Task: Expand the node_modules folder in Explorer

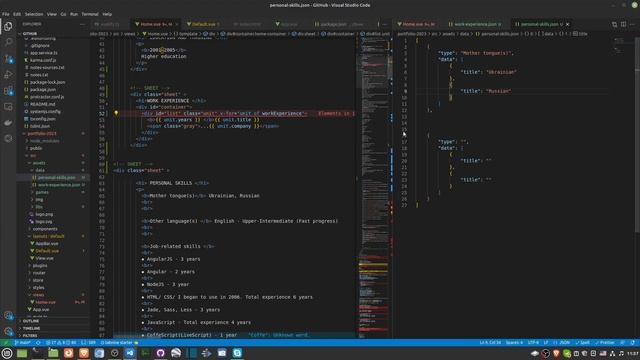Action: [x=44, y=141]
